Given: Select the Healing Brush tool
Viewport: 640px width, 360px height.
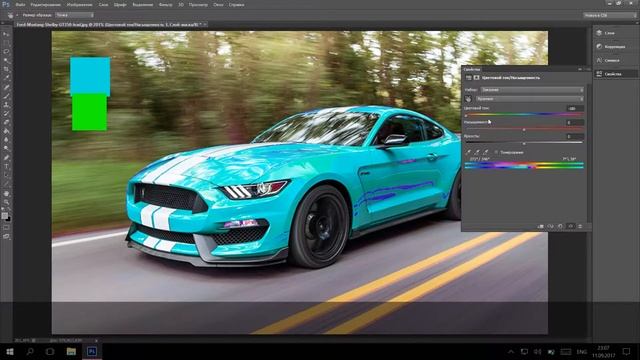Looking at the screenshot, I should click(x=6, y=87).
